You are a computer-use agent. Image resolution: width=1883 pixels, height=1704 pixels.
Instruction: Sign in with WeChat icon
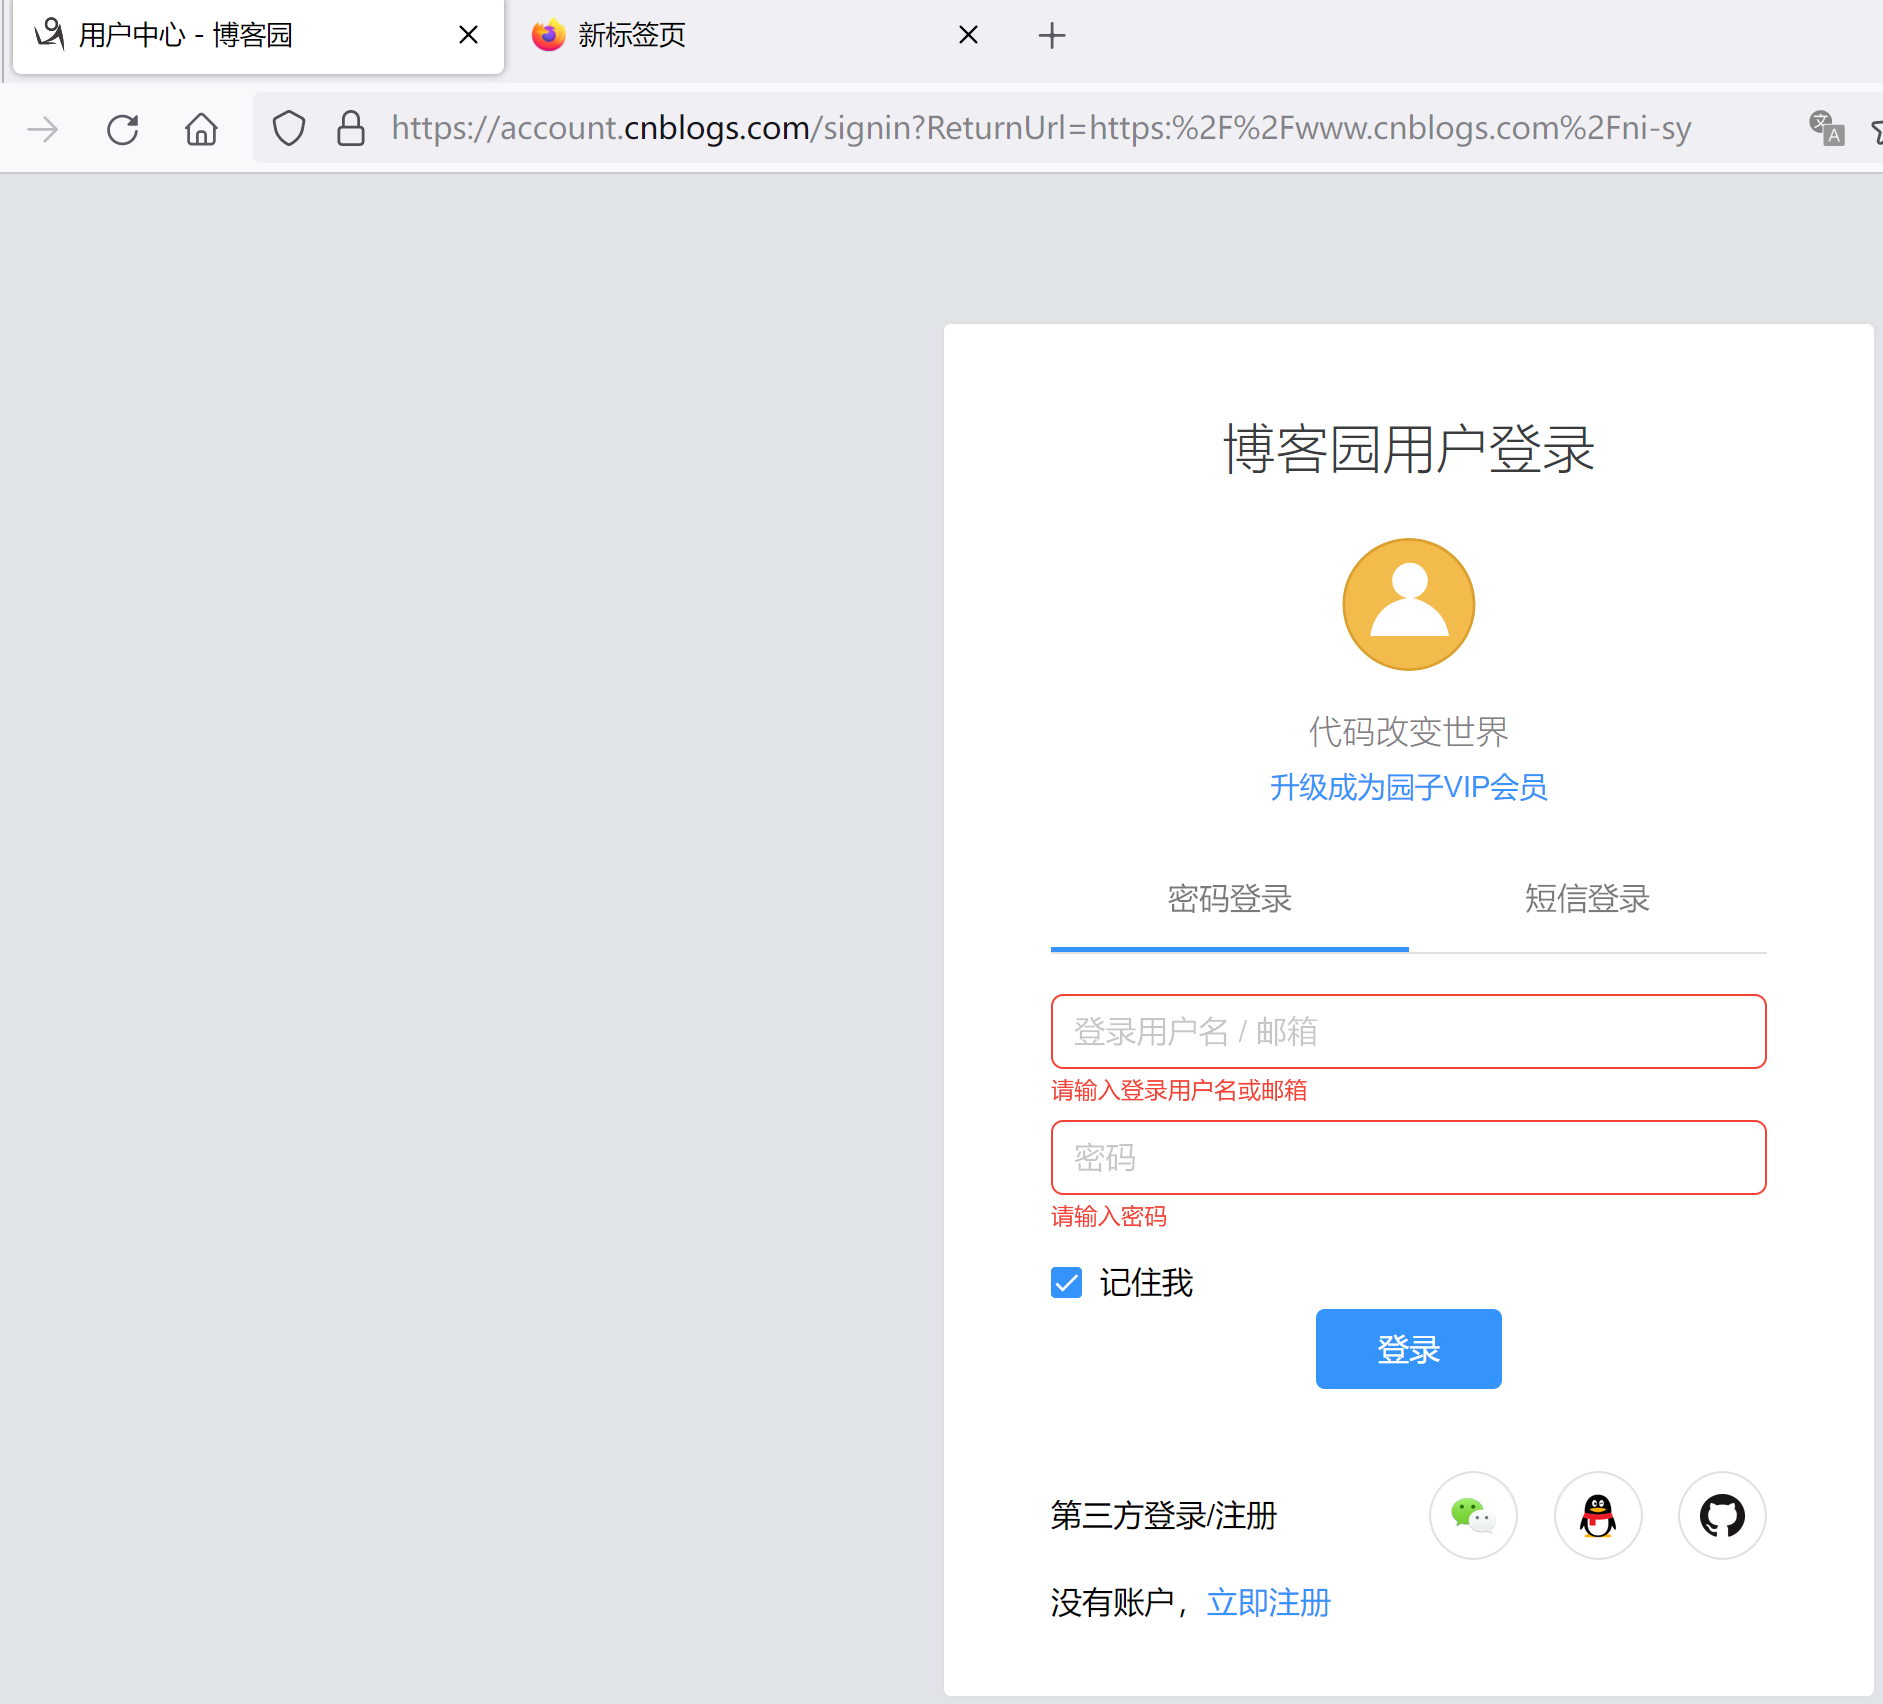tap(1473, 1515)
